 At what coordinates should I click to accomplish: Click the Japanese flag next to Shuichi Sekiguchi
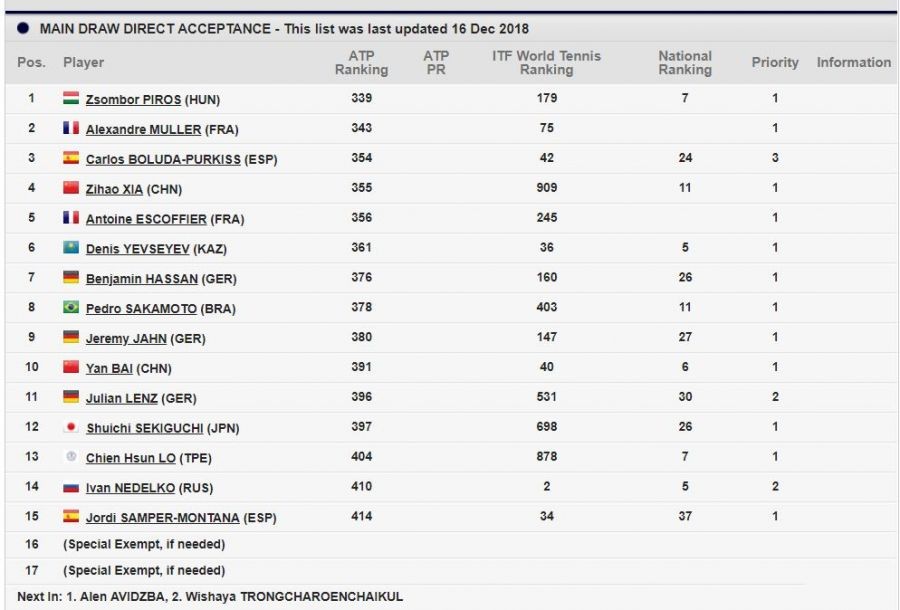[x=71, y=427]
